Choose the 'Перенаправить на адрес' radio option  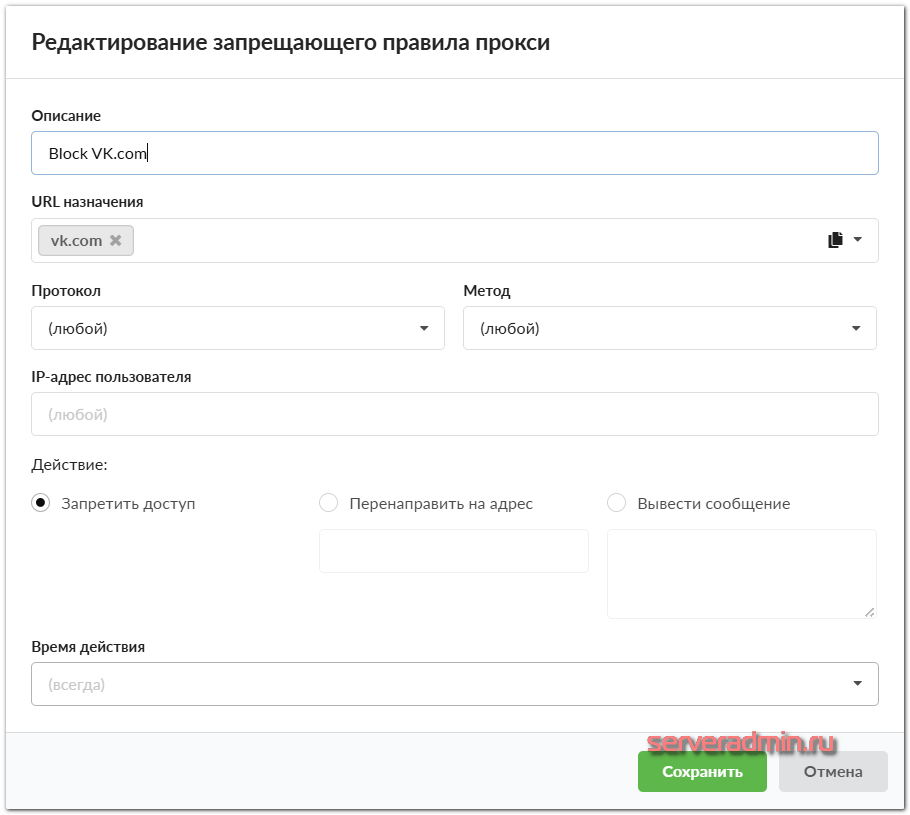(328, 503)
